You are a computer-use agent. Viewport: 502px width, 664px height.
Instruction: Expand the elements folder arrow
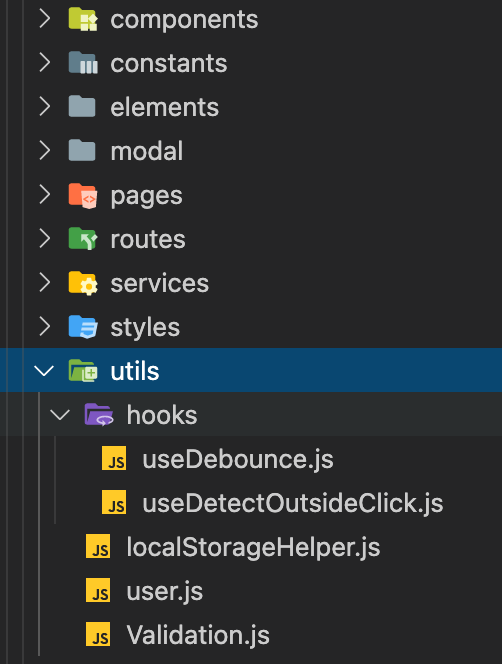[44, 107]
